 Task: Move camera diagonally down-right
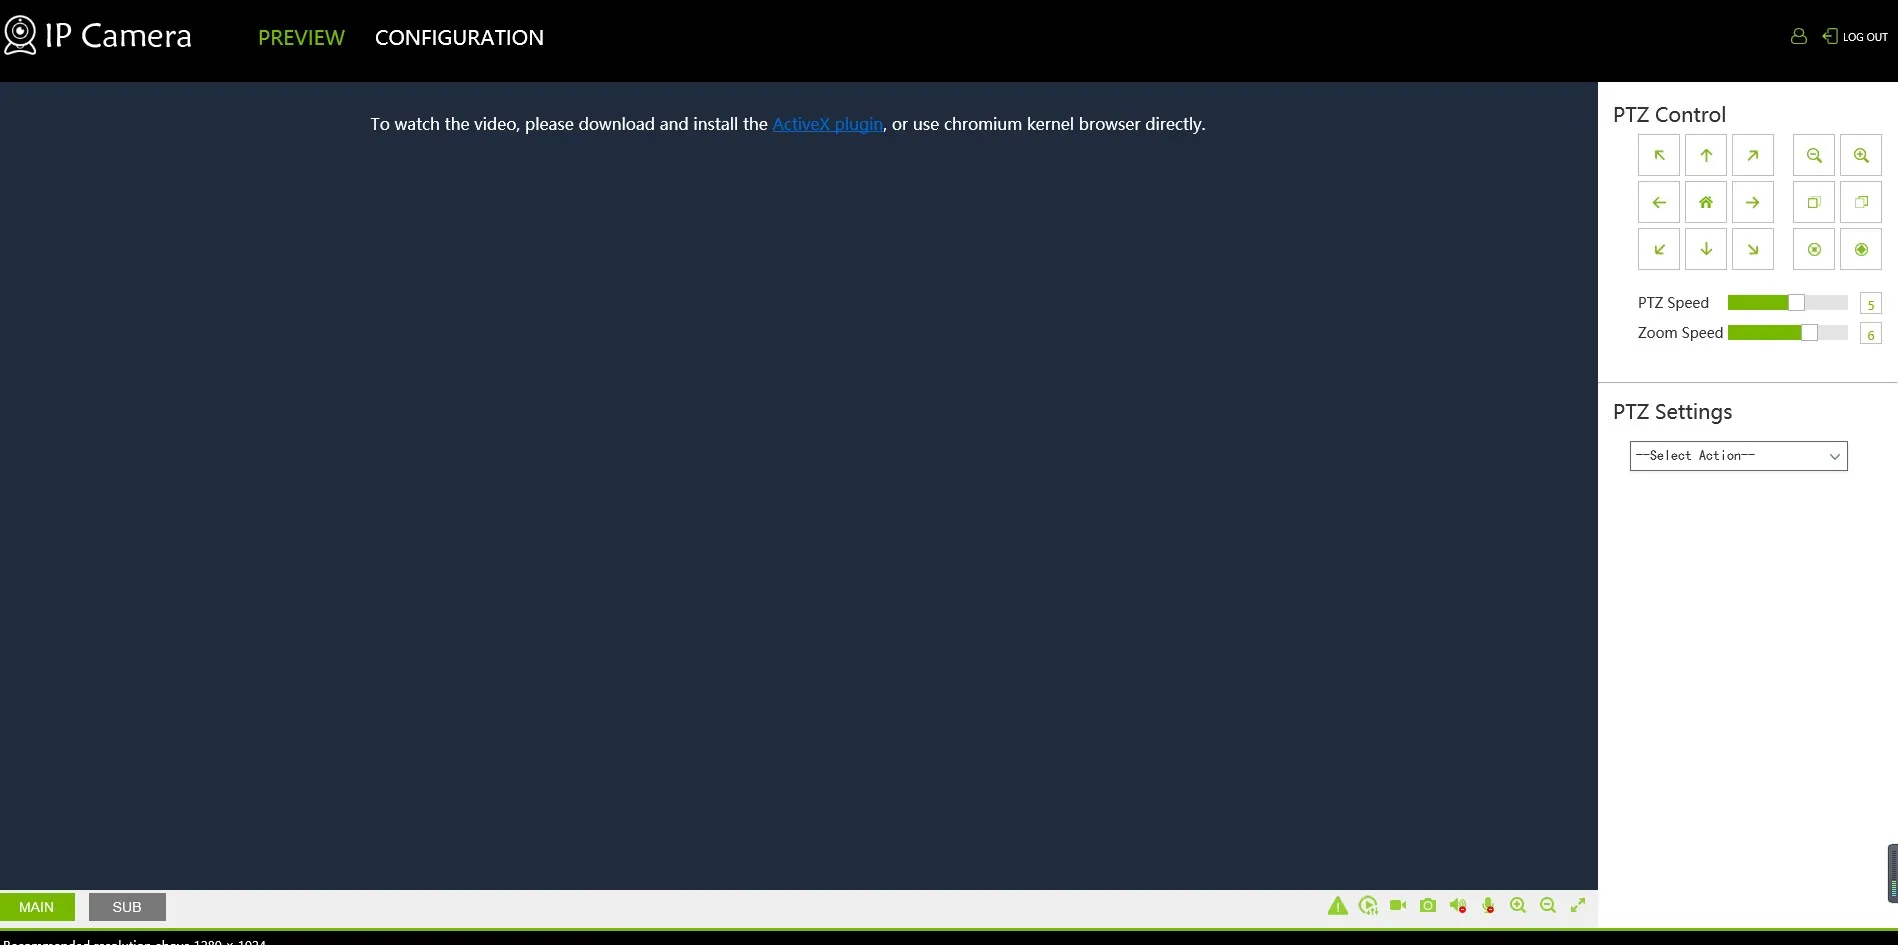pyautogui.click(x=1753, y=249)
